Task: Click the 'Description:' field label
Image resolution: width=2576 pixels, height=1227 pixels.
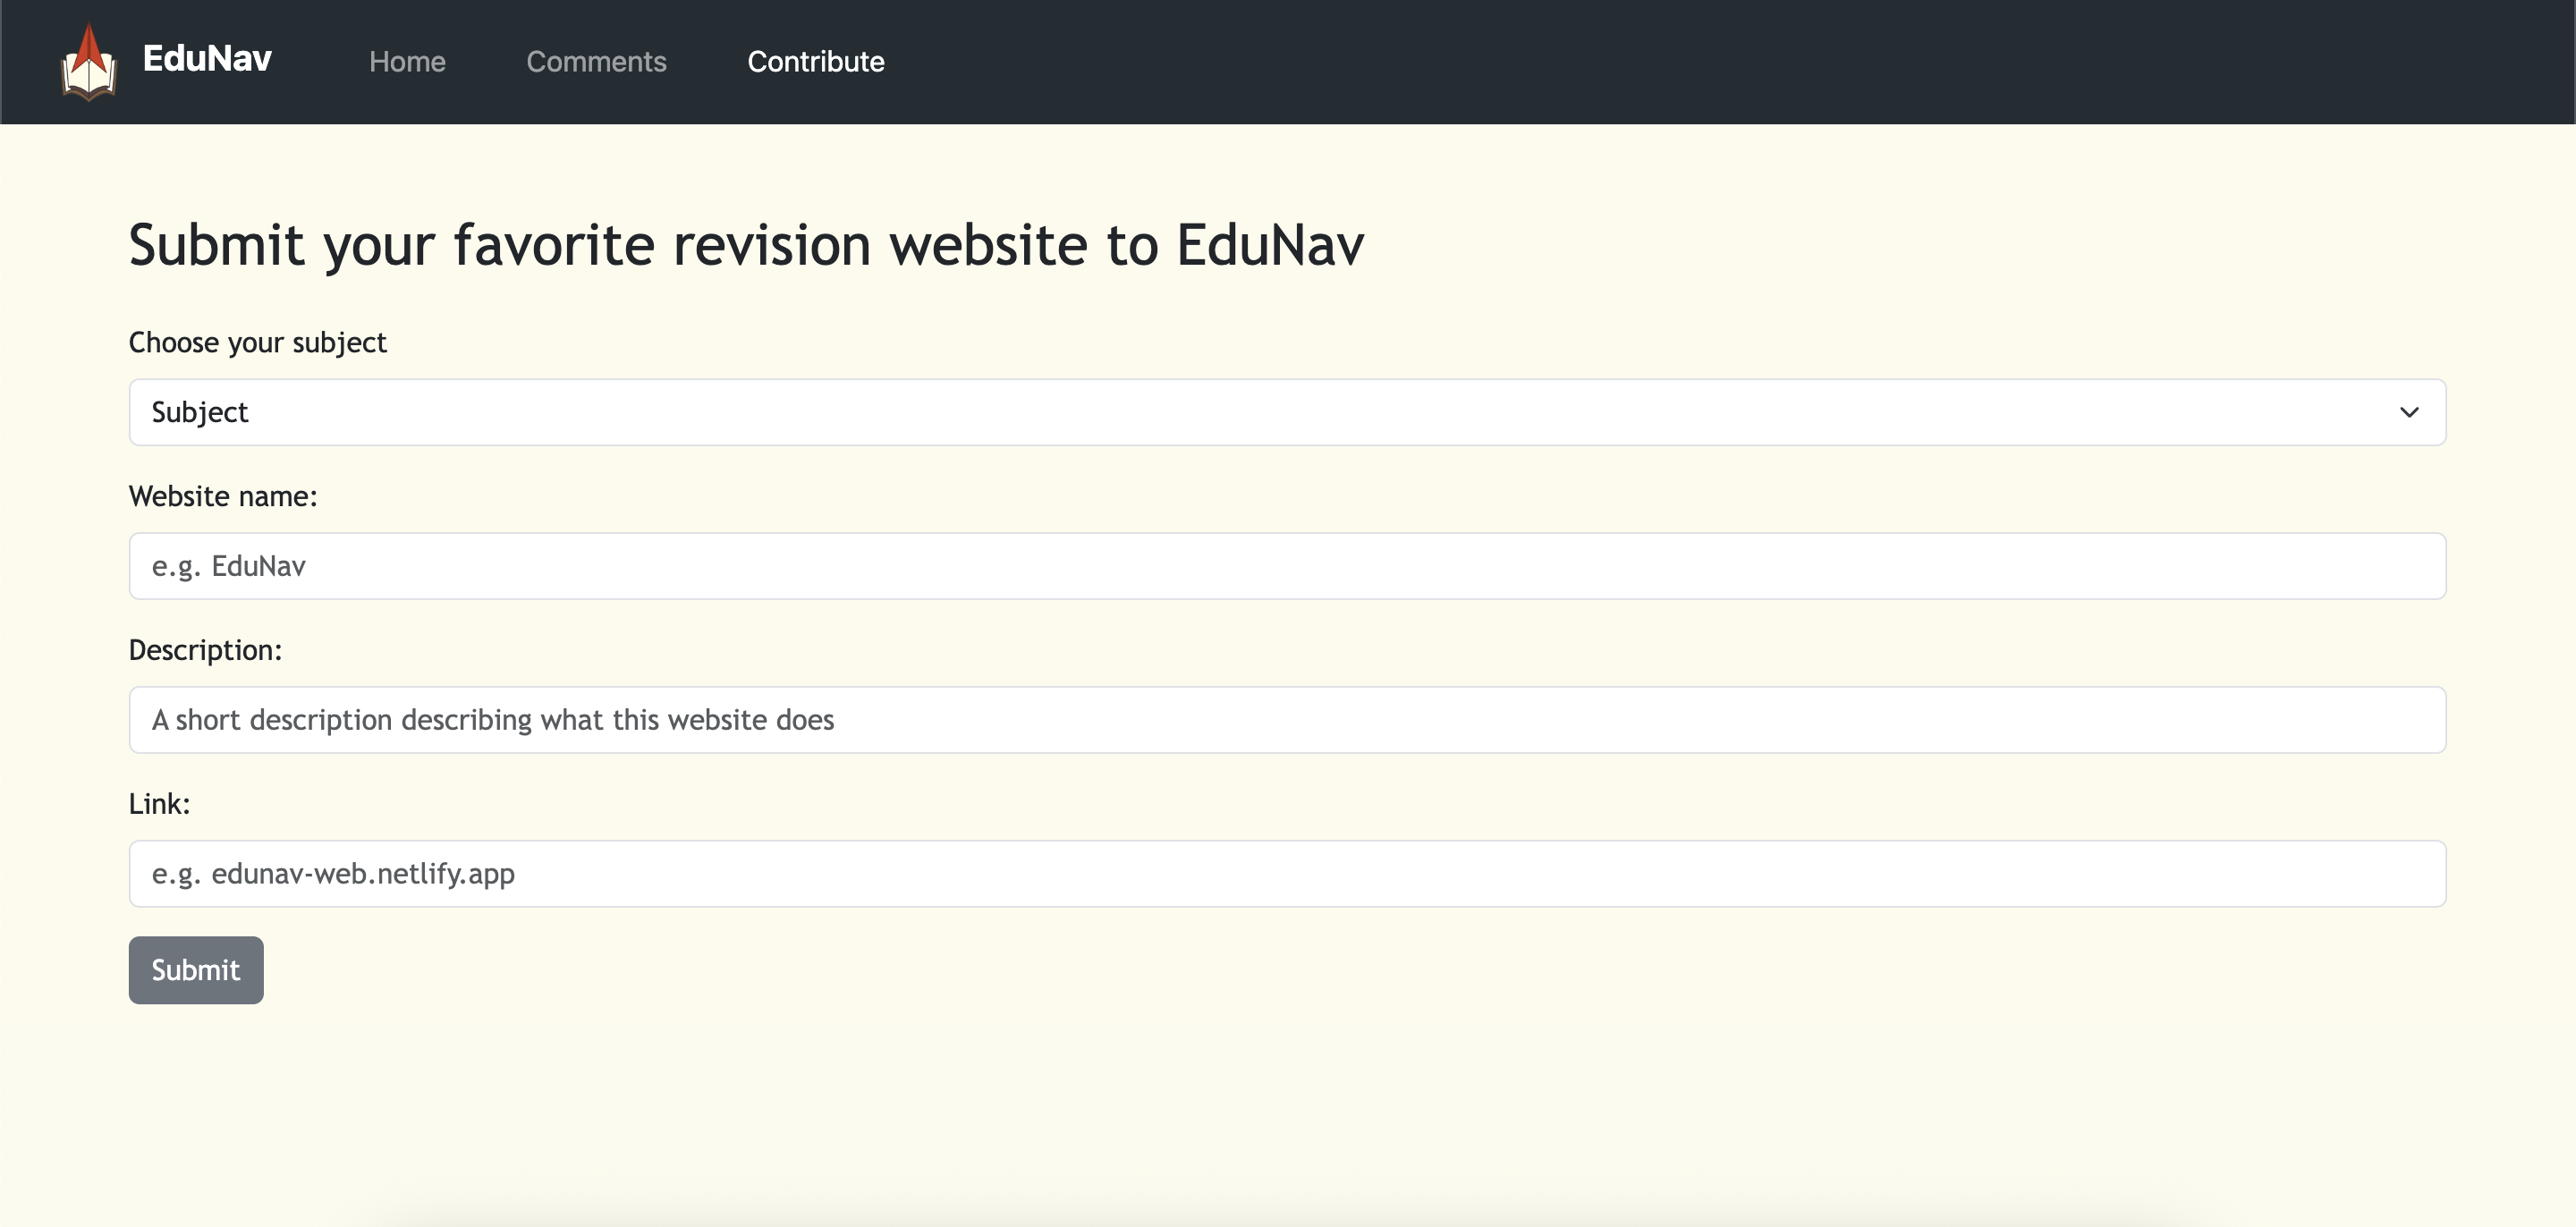Action: coord(205,650)
